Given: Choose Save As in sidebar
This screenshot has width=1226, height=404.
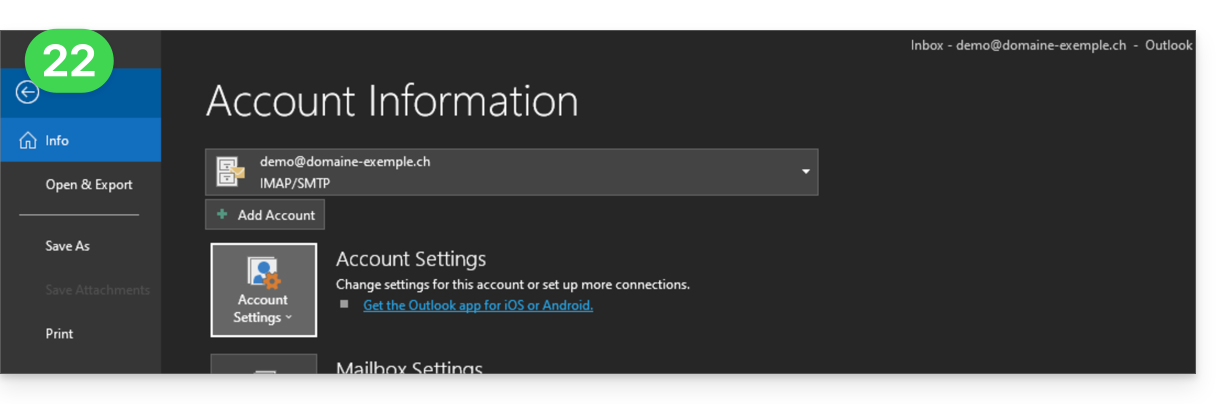Looking at the screenshot, I should pyautogui.click(x=67, y=246).
